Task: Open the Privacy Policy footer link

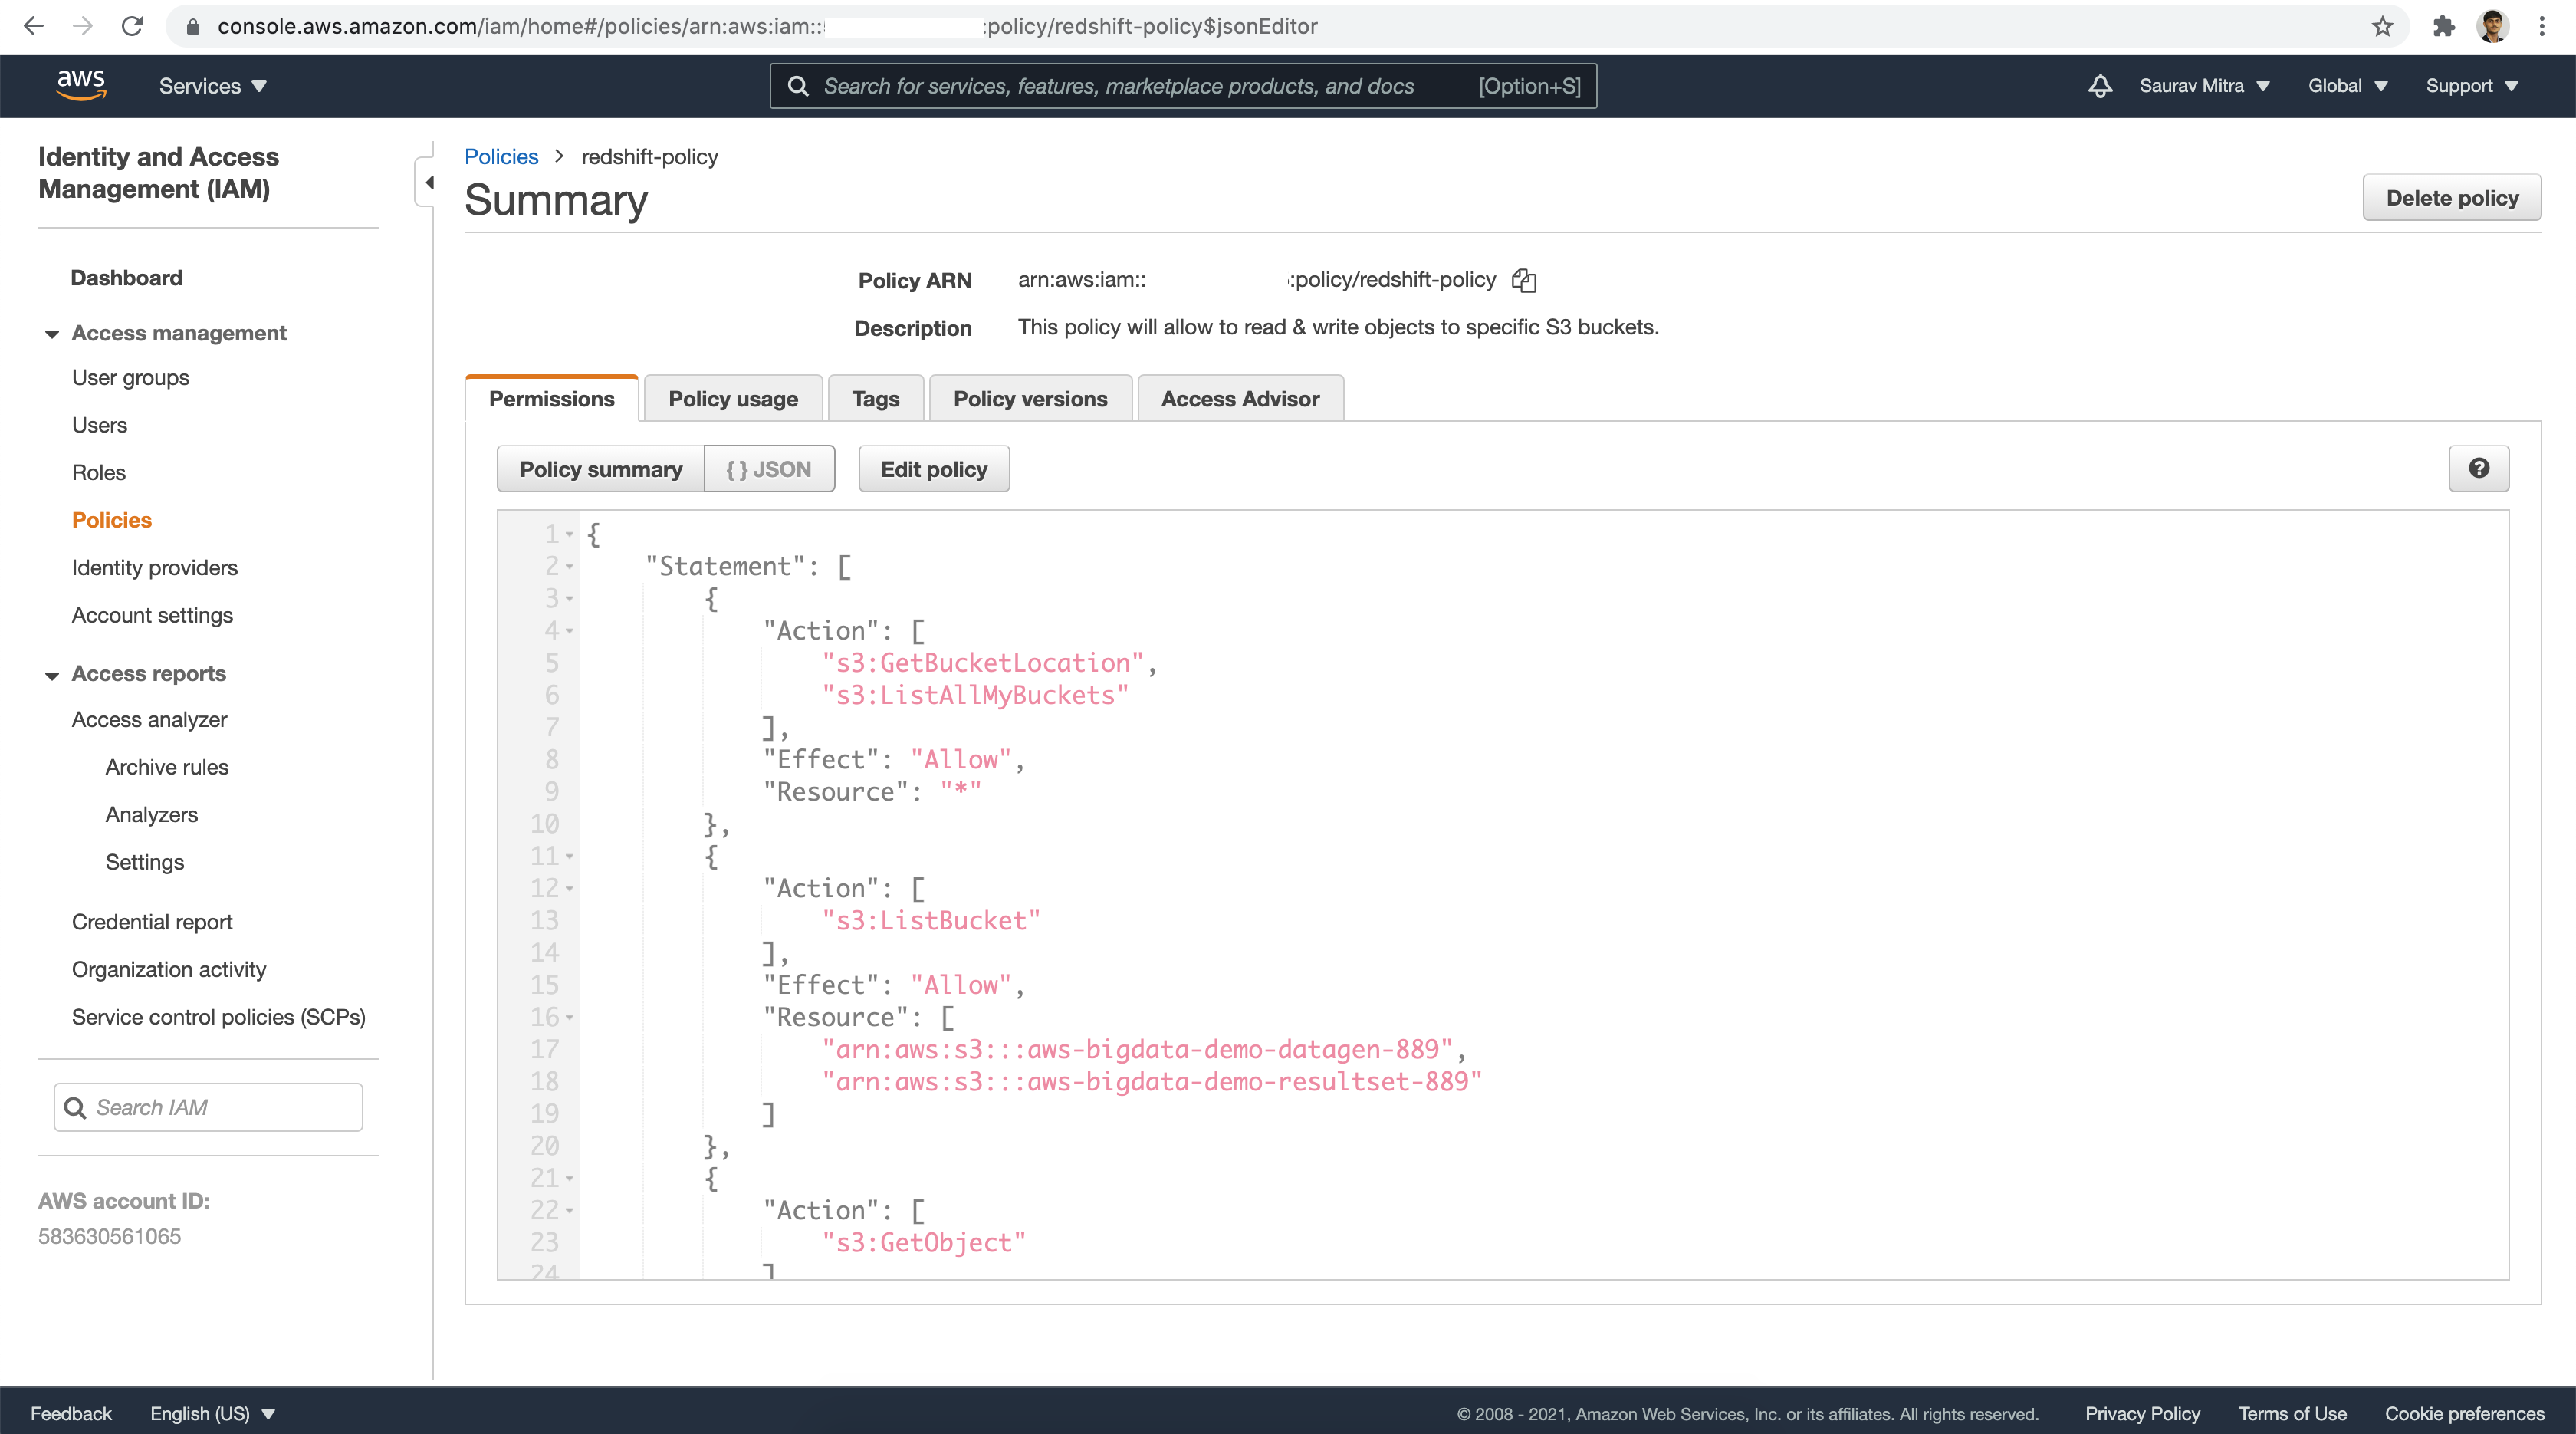Action: (x=2142, y=1413)
